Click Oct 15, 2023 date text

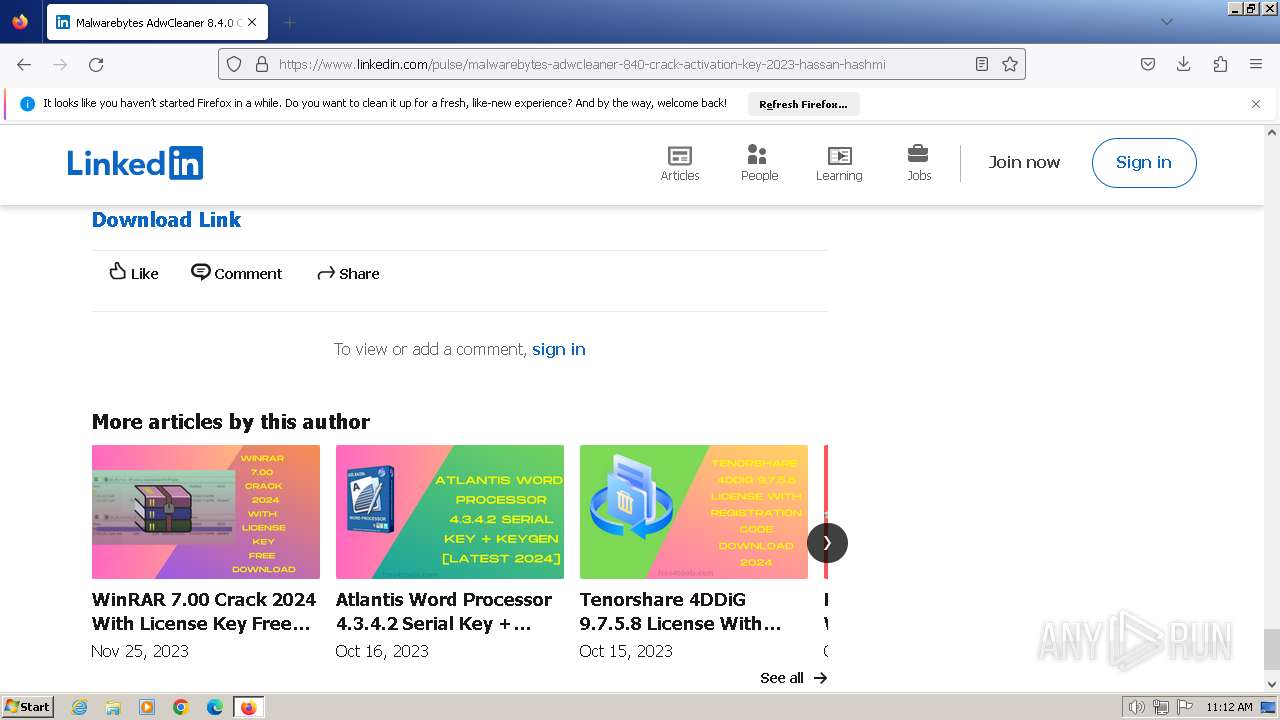(626, 651)
